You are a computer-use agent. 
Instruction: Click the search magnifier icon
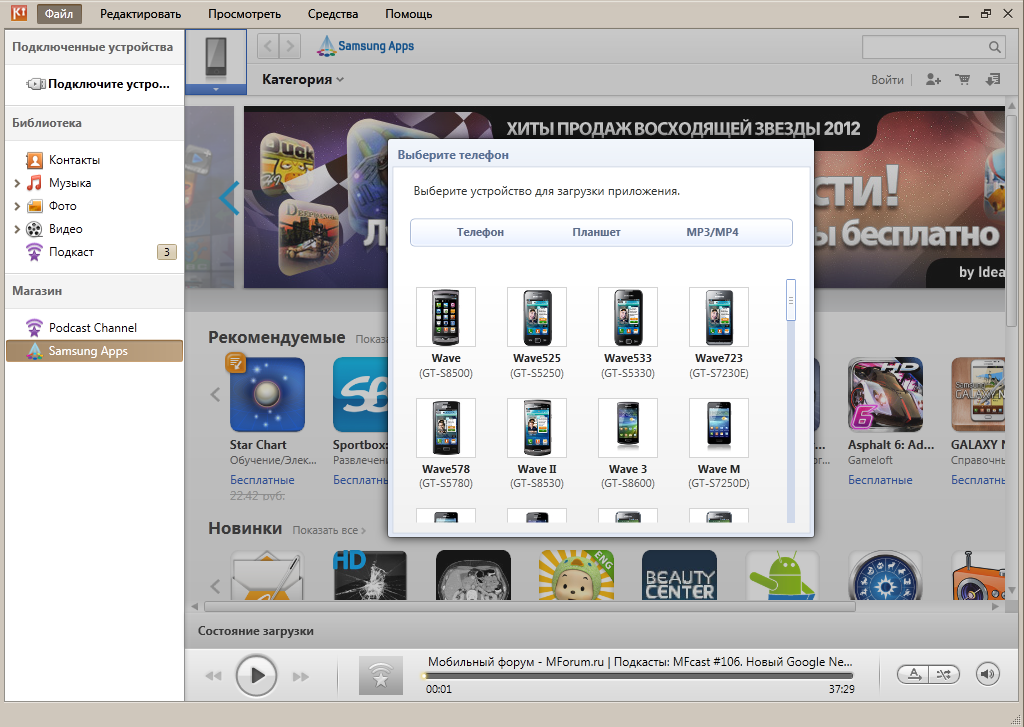(x=994, y=47)
